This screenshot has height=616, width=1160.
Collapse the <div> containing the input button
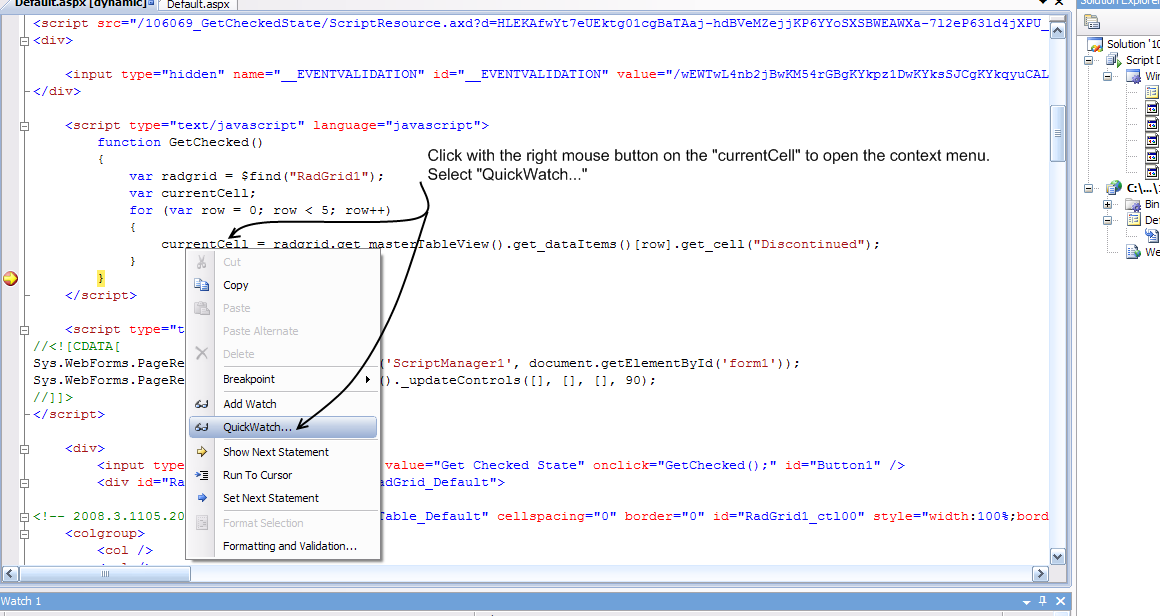(x=24, y=449)
